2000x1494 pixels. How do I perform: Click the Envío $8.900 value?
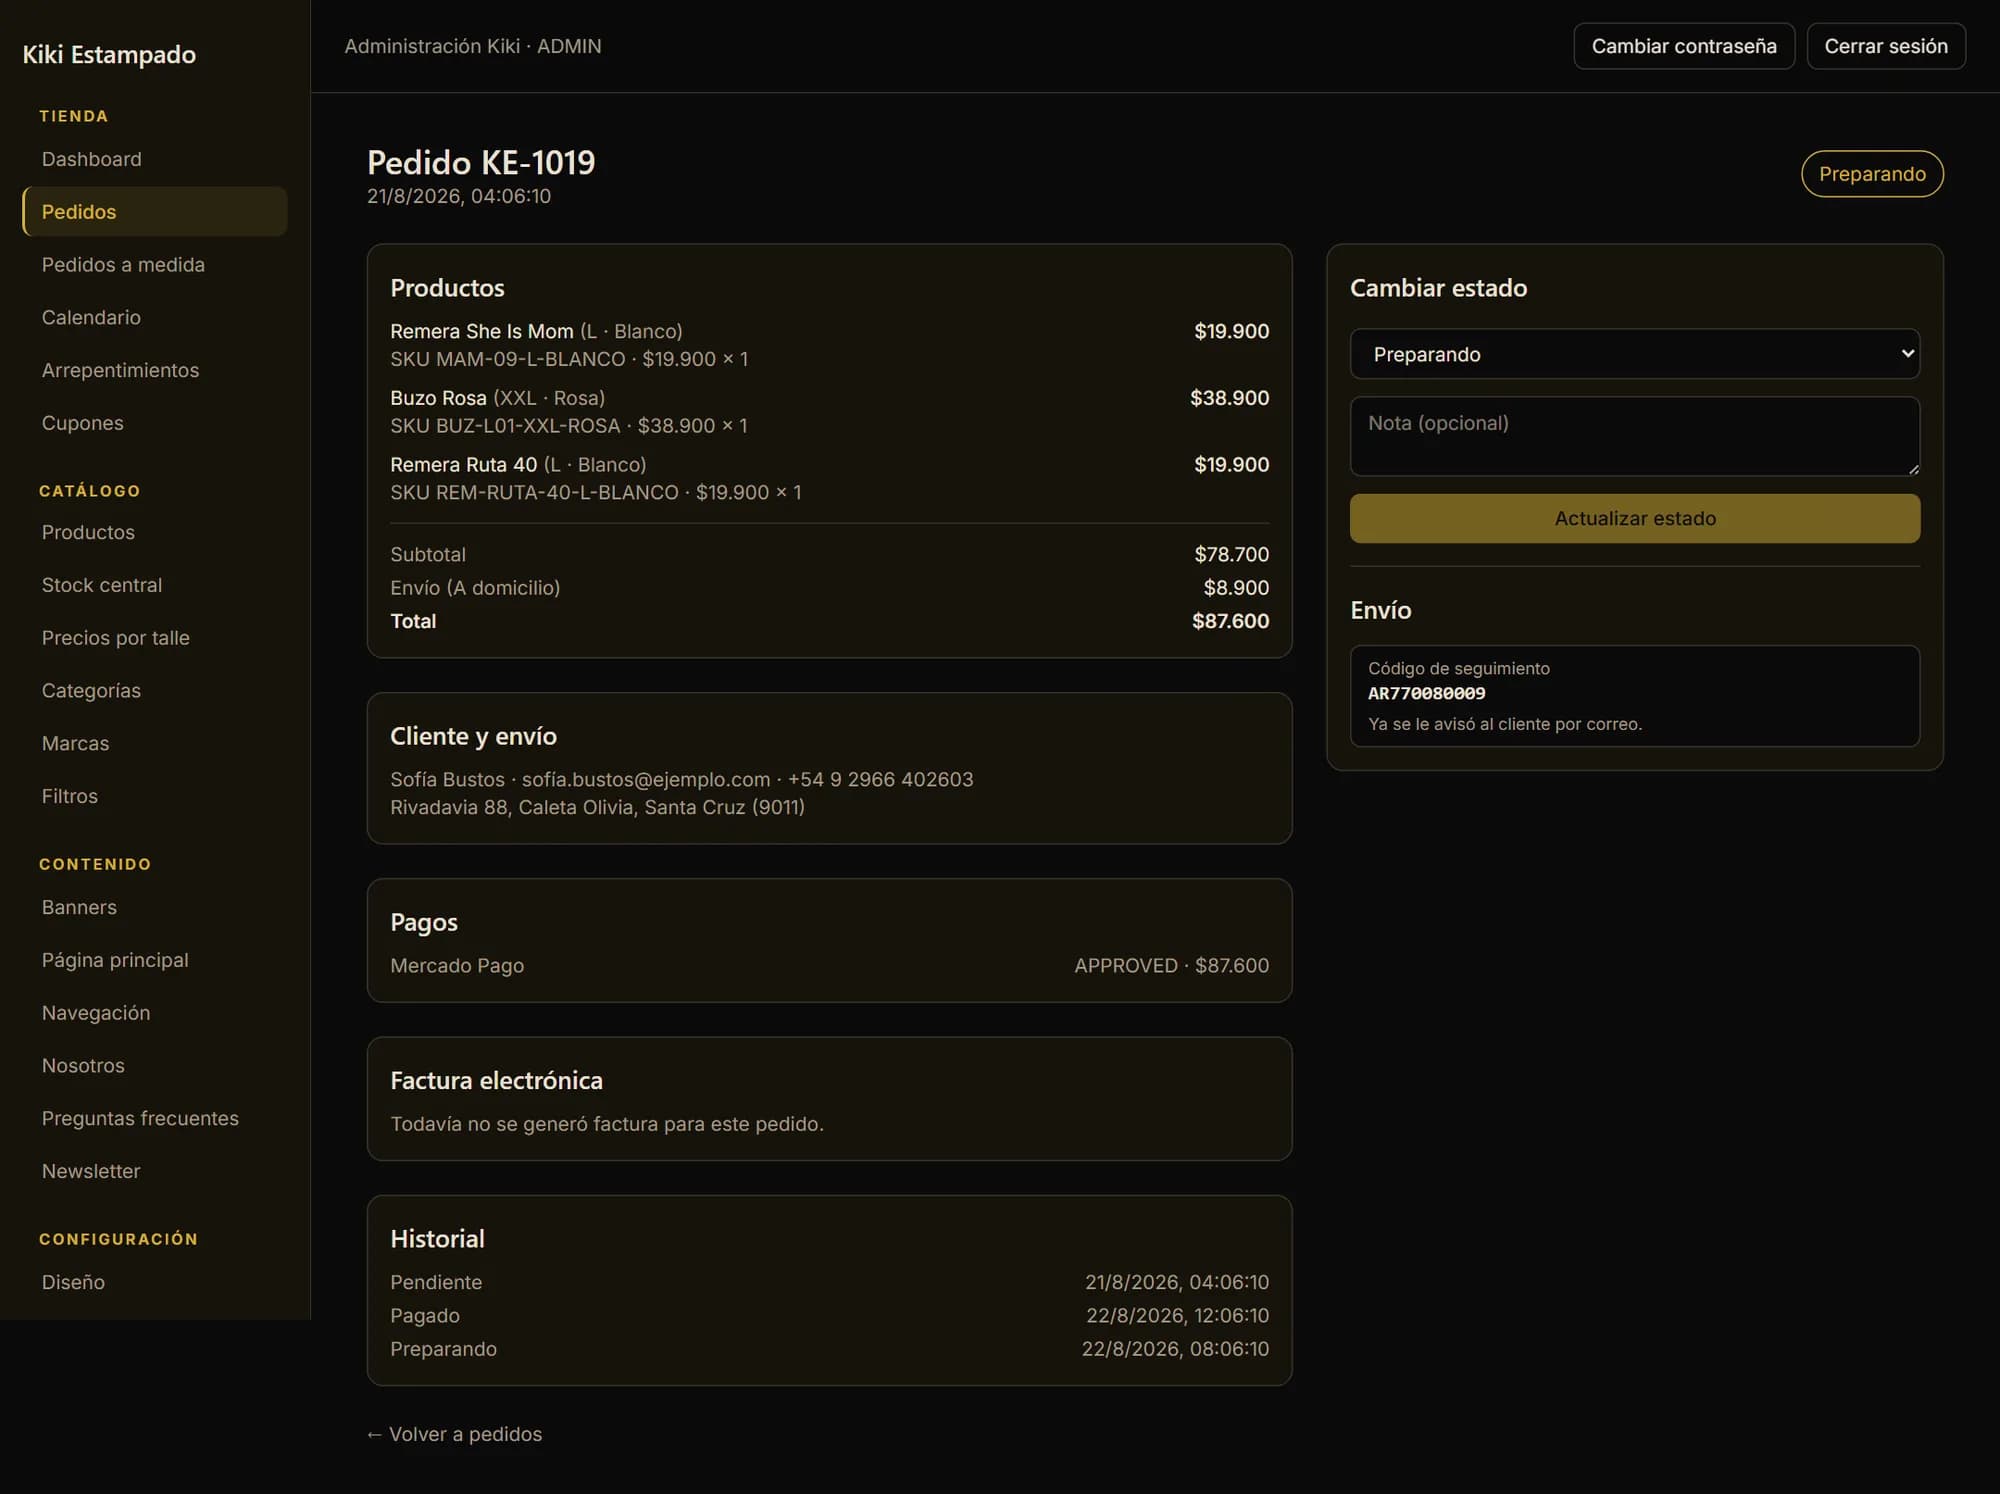point(1236,588)
